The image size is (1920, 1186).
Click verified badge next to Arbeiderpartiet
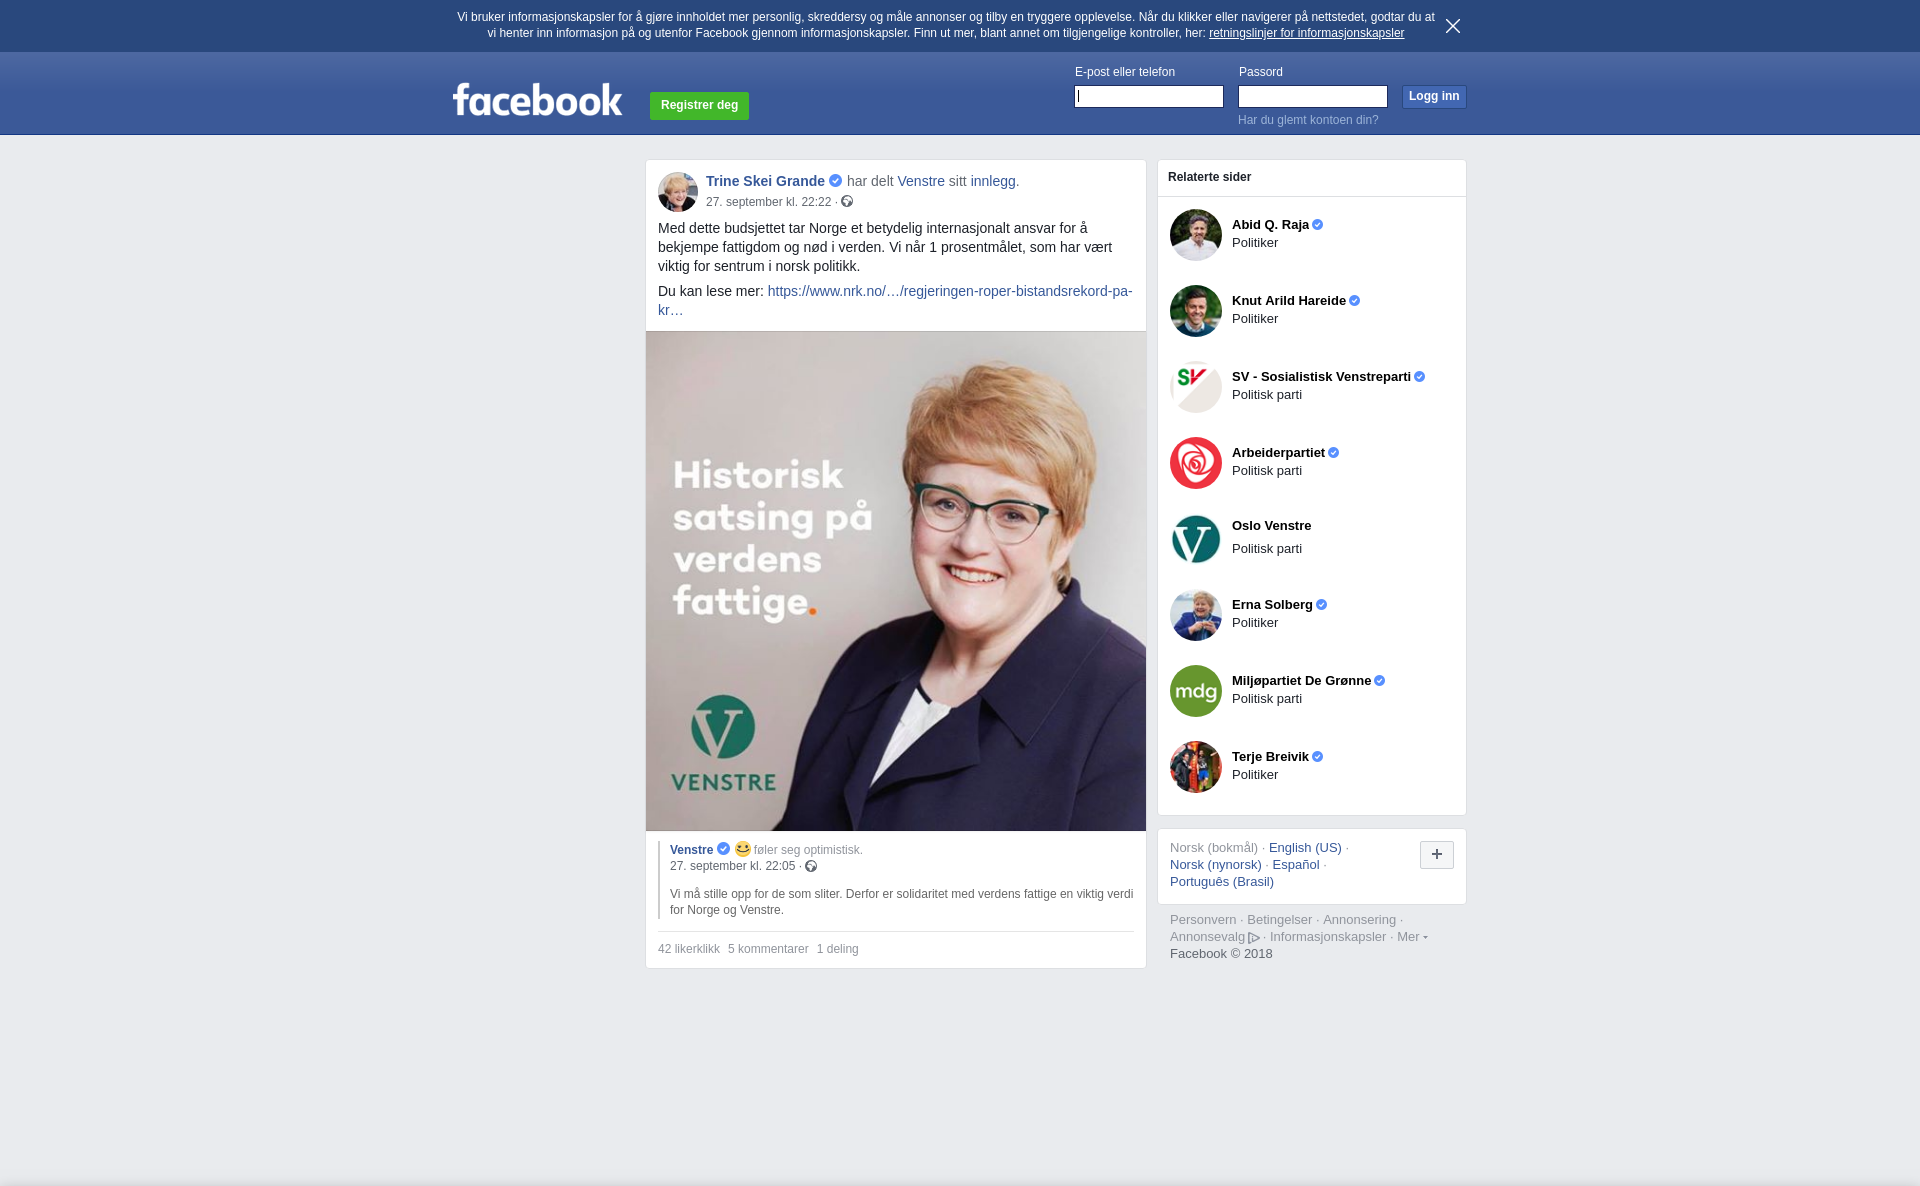coord(1333,453)
